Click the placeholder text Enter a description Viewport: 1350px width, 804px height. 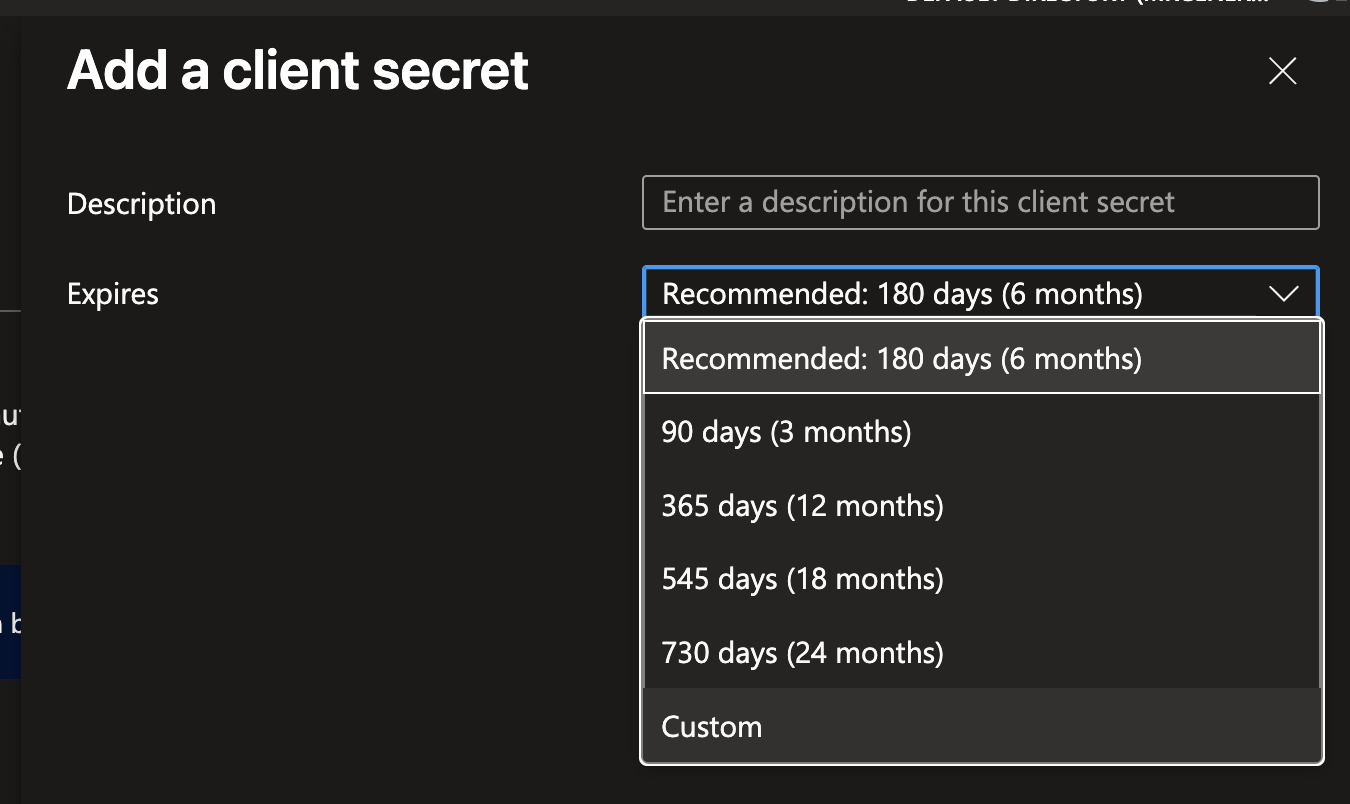click(x=918, y=203)
